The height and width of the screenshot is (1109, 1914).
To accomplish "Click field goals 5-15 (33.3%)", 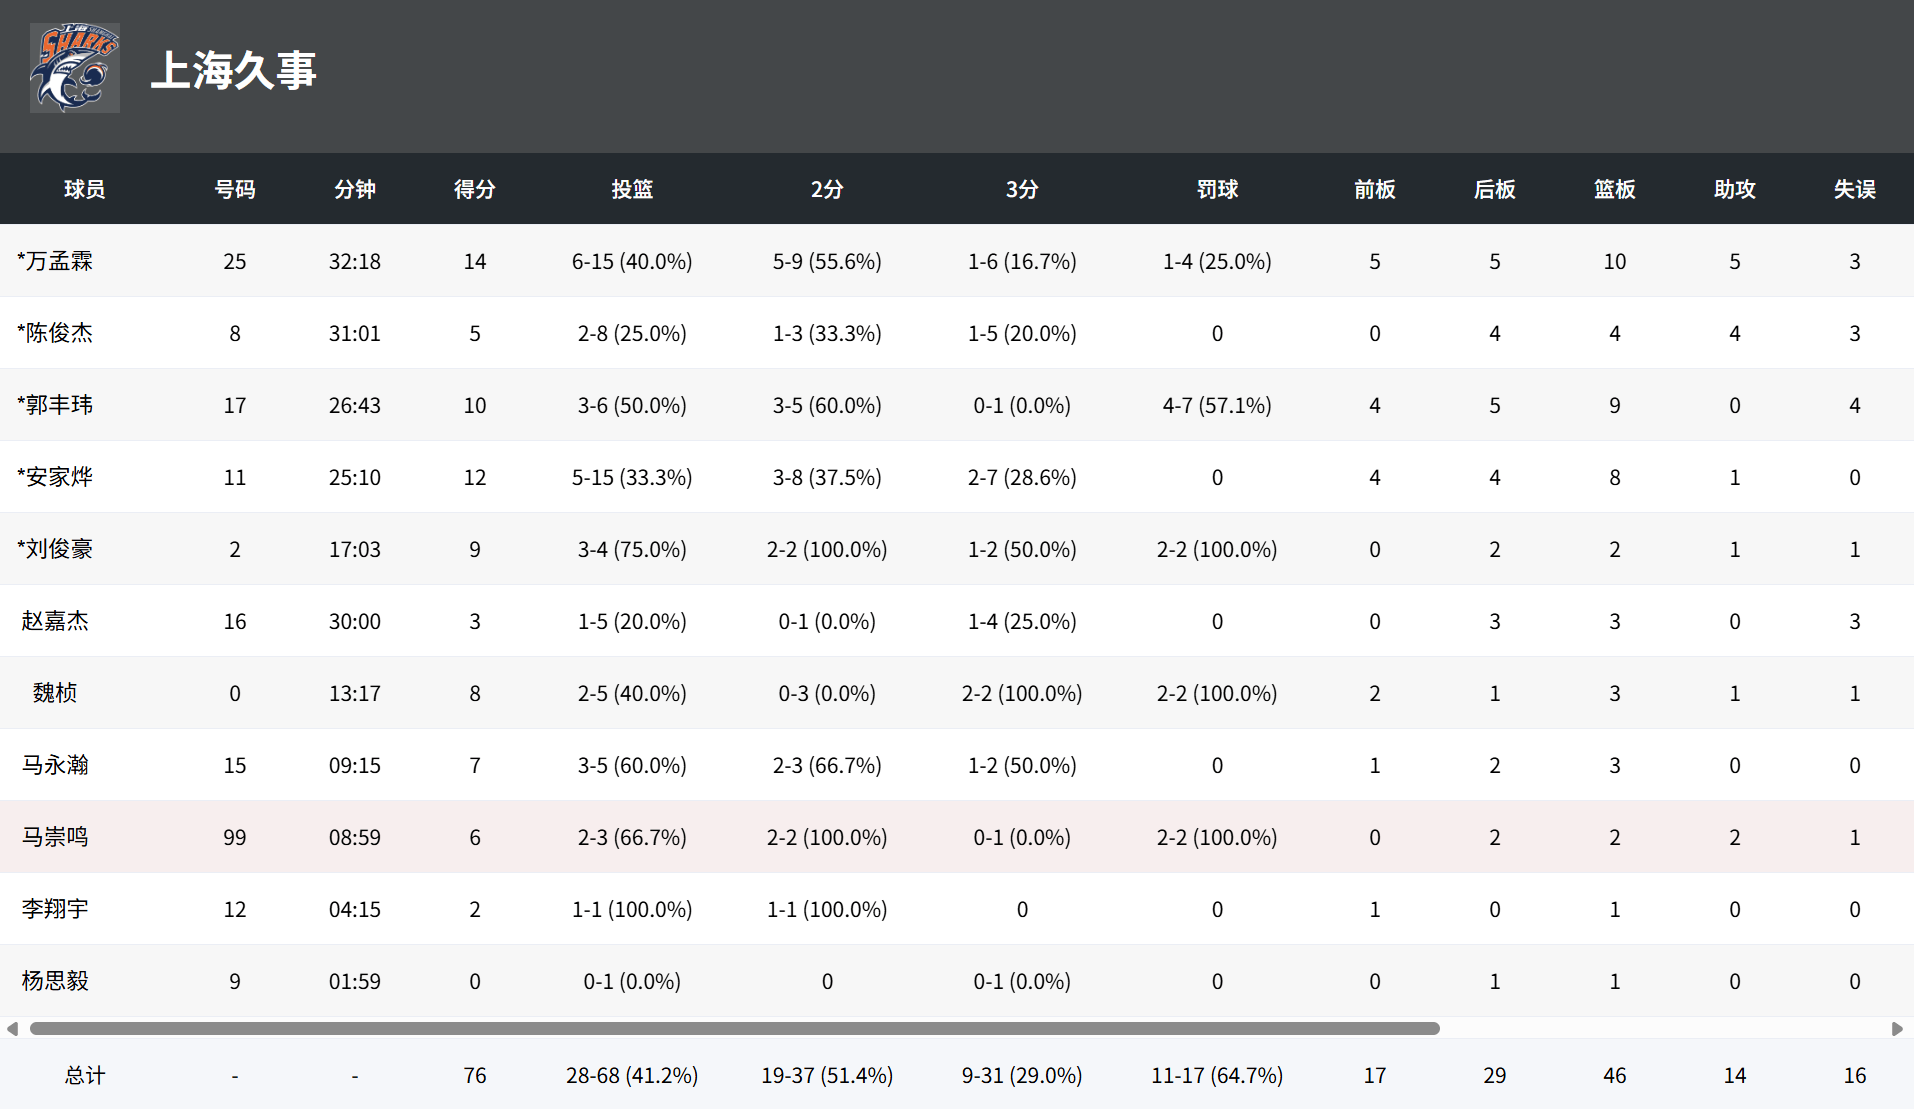I will (632, 477).
